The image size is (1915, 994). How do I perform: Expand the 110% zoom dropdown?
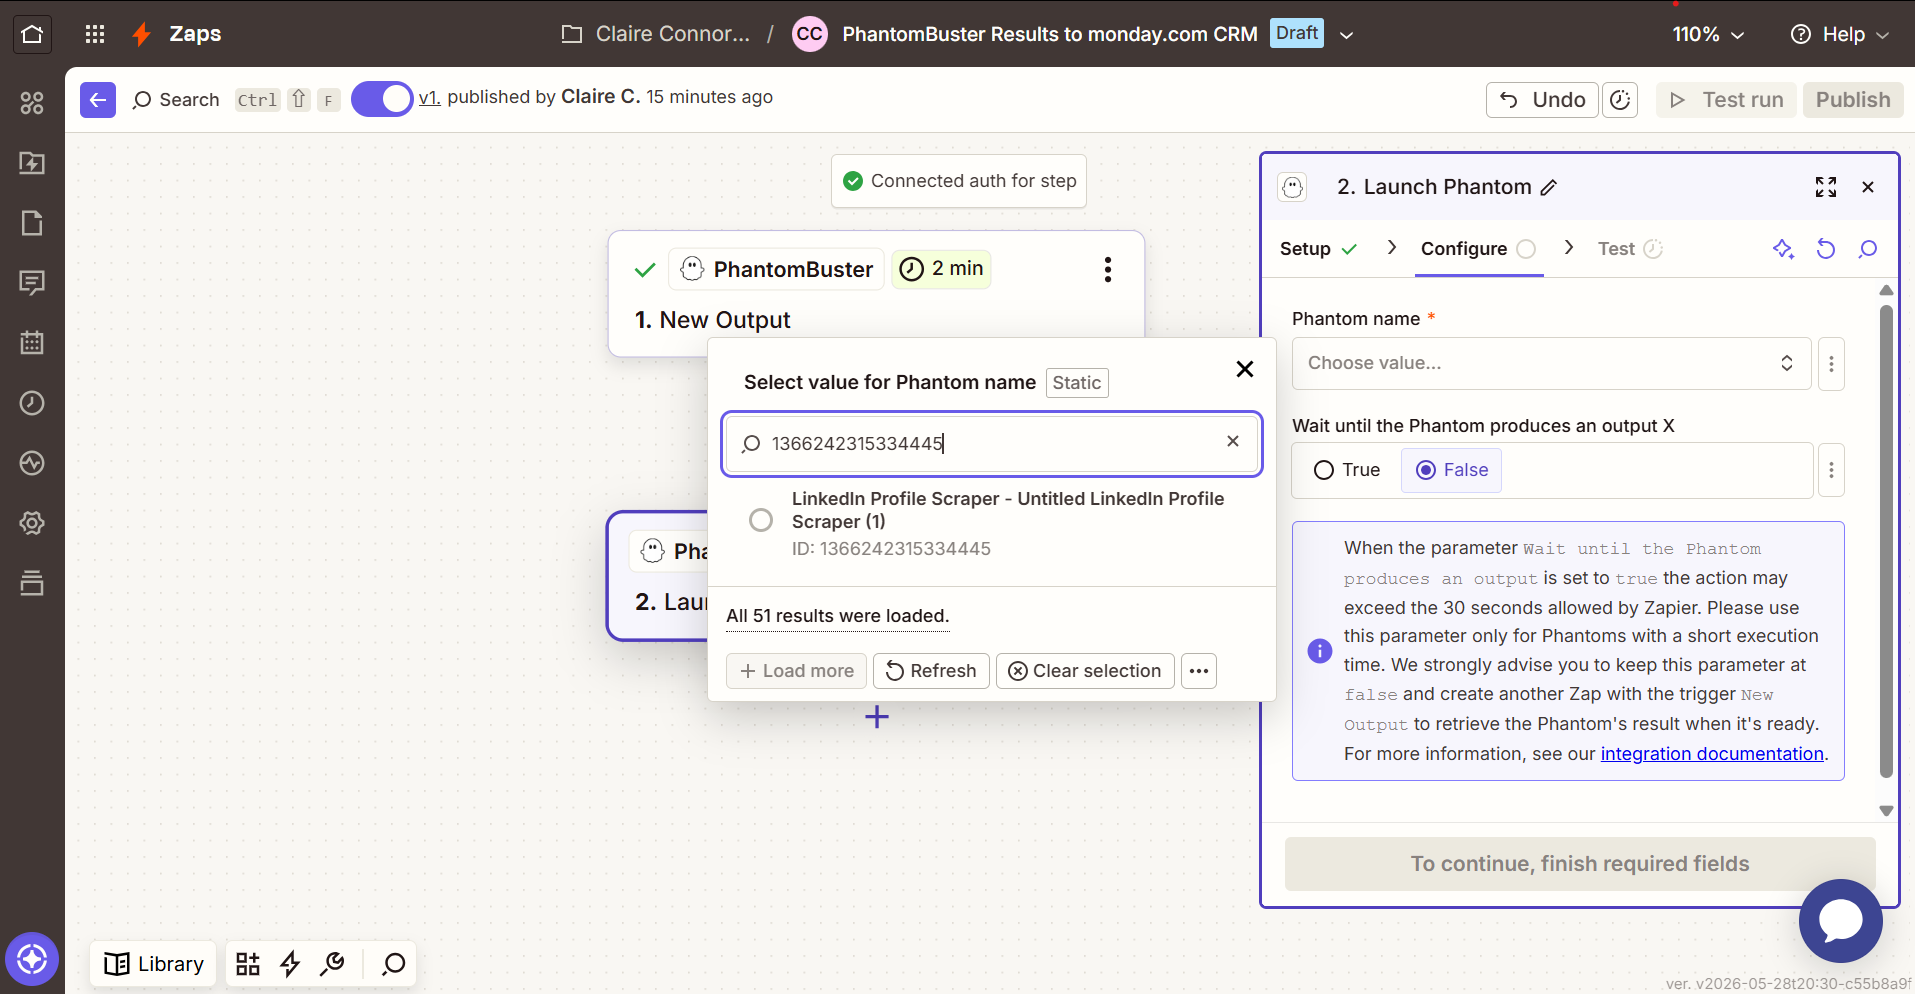click(1708, 34)
